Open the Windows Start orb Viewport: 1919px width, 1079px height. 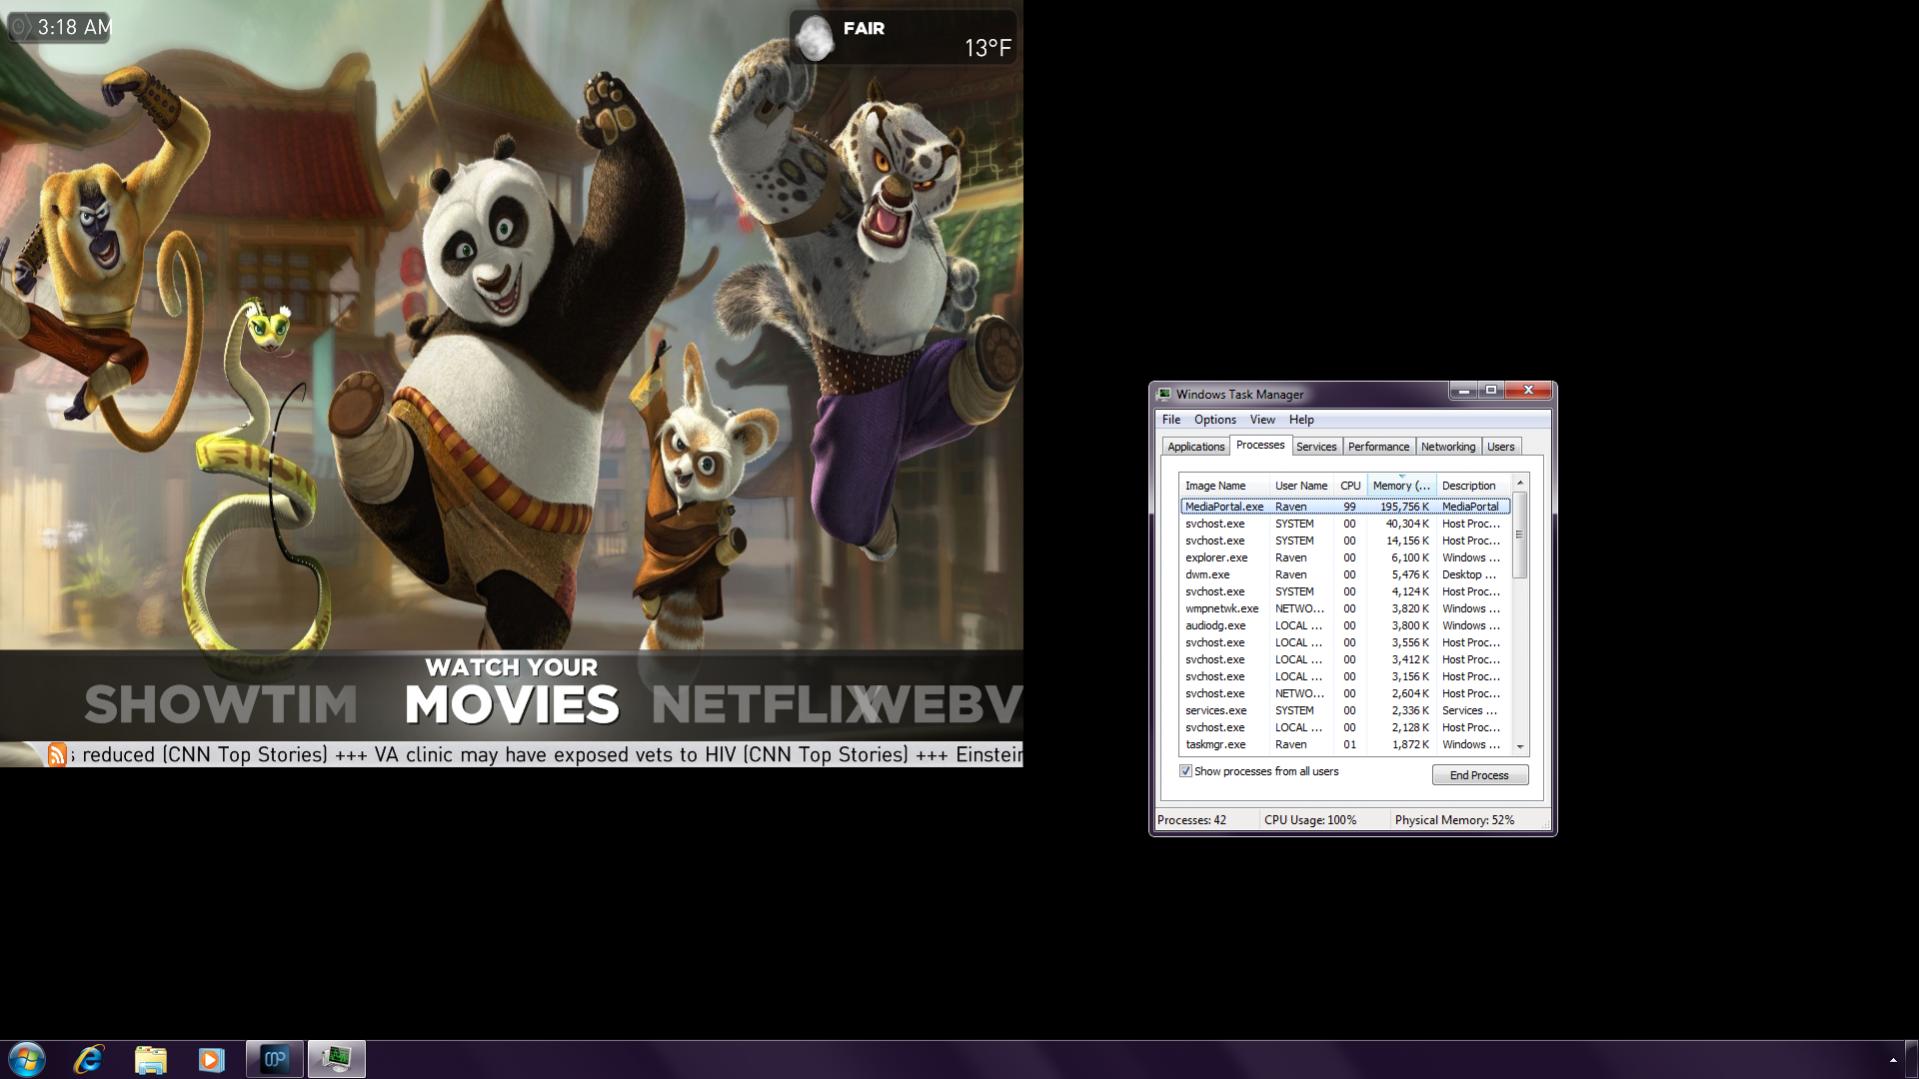(27, 1059)
